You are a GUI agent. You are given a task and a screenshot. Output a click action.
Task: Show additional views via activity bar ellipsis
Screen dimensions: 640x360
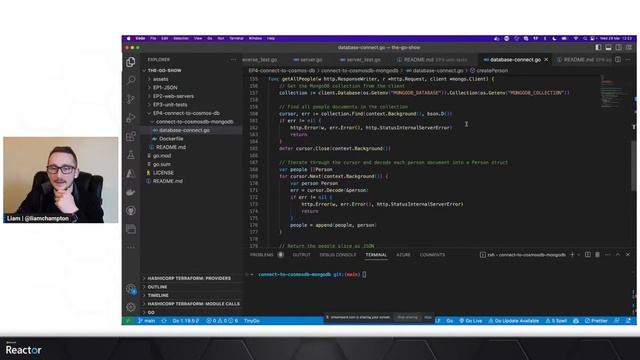[x=131, y=247]
